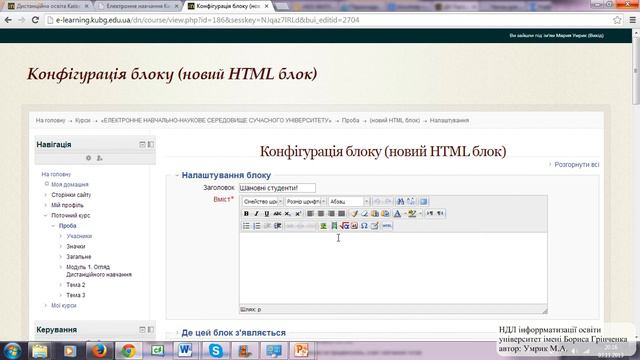Viewport: 640px width, 360px height.
Task: Click the Заголовок title input field
Action: pyautogui.click(x=277, y=188)
